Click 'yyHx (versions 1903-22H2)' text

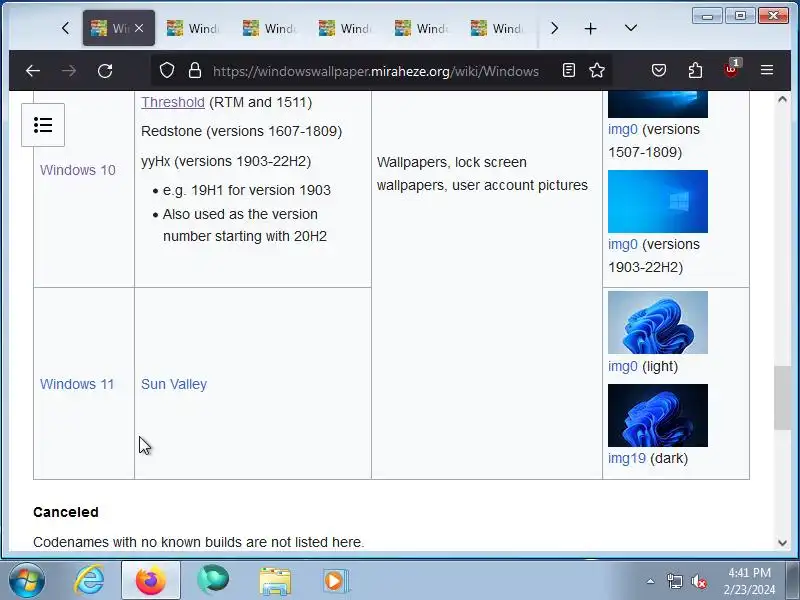226,161
